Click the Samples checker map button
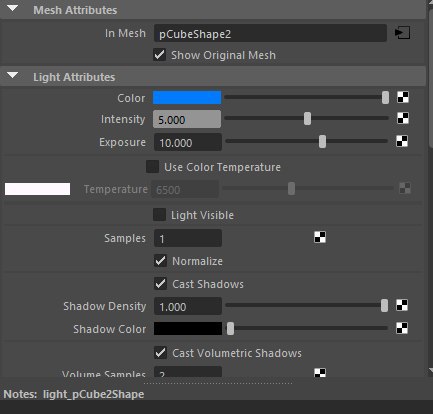This screenshot has width=433, height=414. pos(320,237)
